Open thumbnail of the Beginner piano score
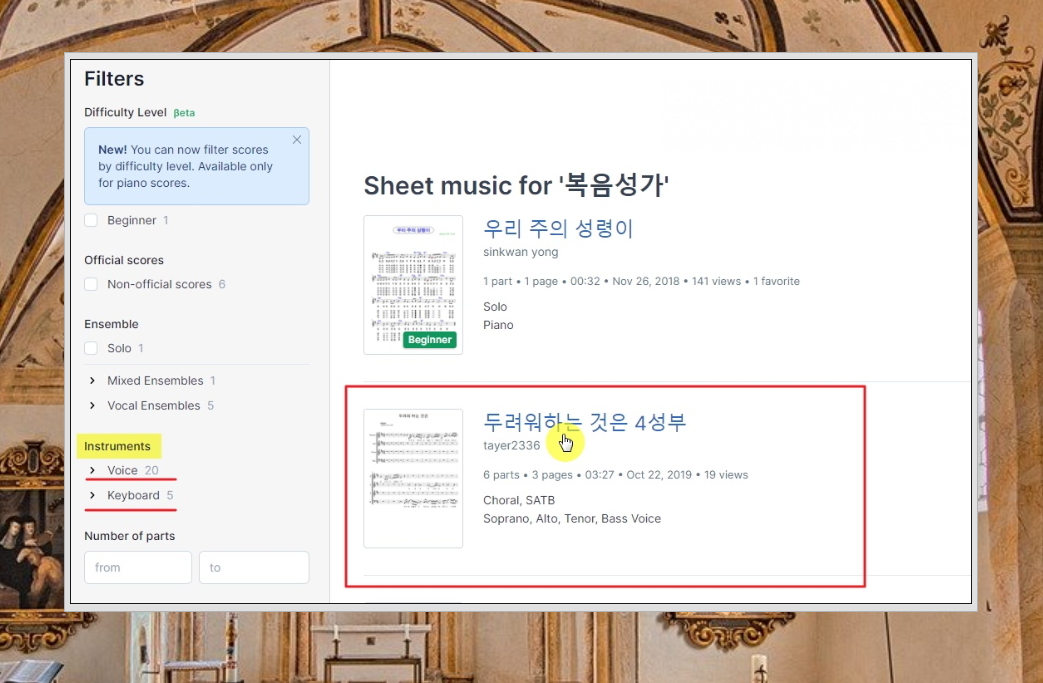 click(413, 285)
